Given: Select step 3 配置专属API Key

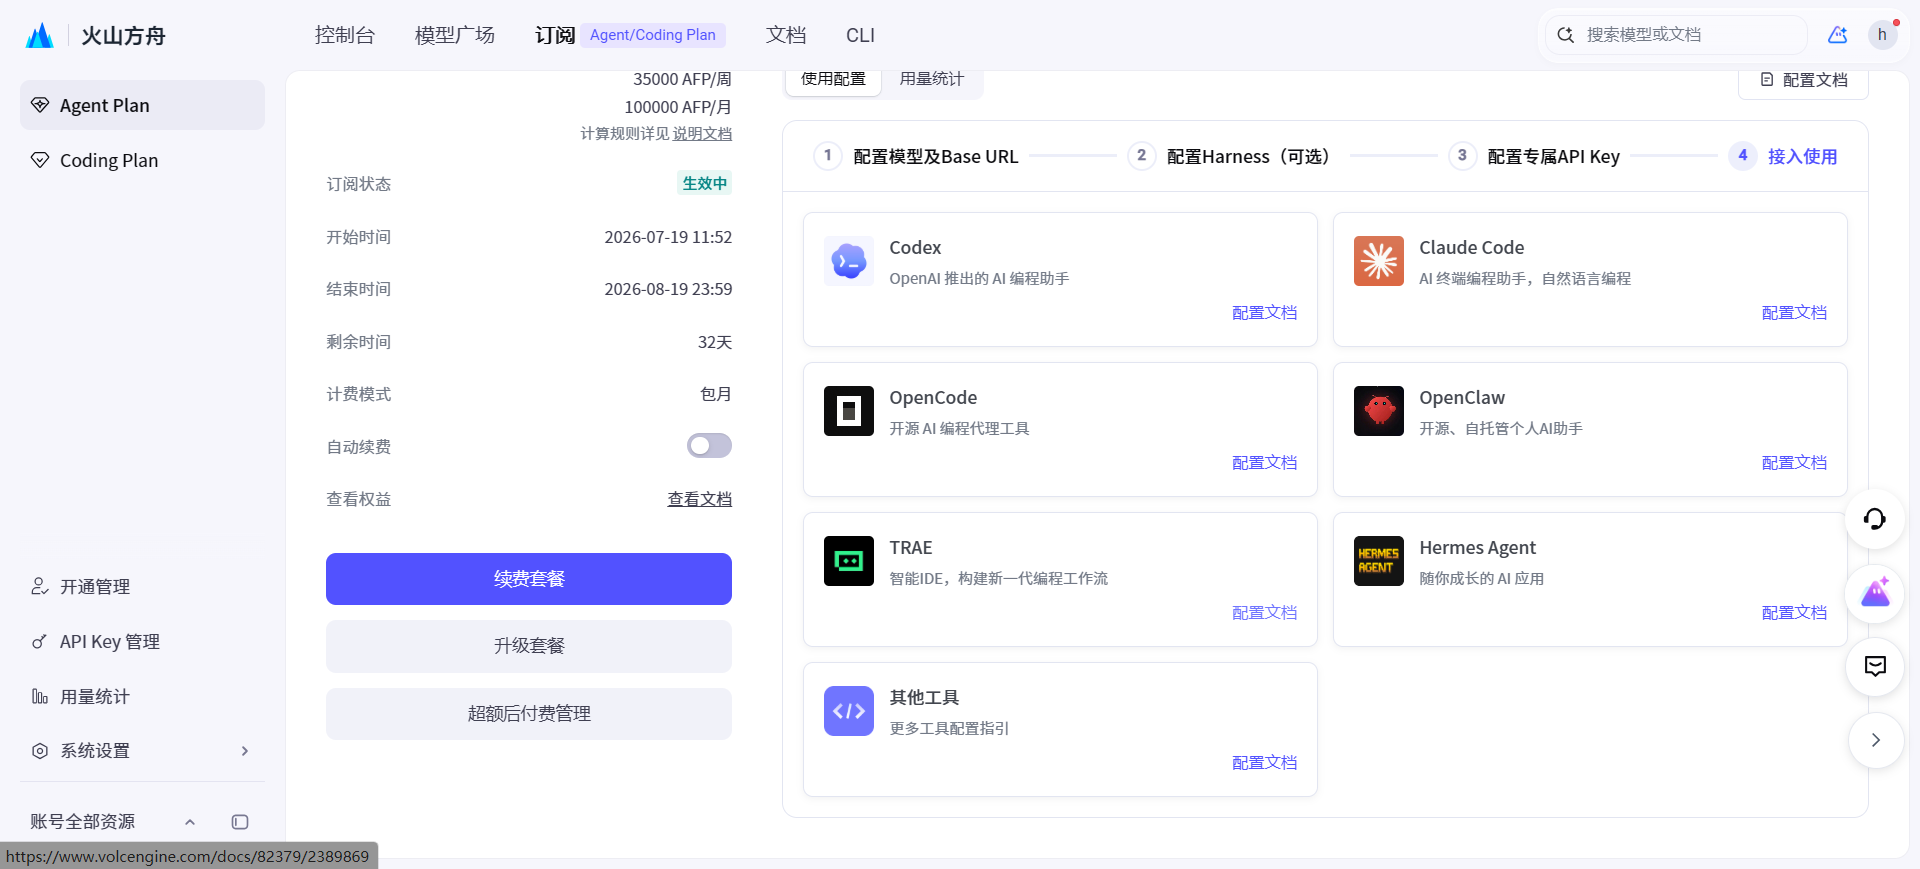Looking at the screenshot, I should coord(1534,156).
